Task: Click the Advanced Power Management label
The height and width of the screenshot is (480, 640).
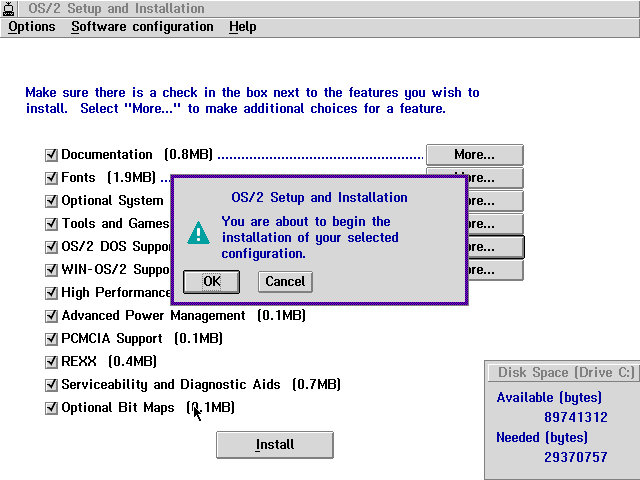Action: click(x=184, y=316)
